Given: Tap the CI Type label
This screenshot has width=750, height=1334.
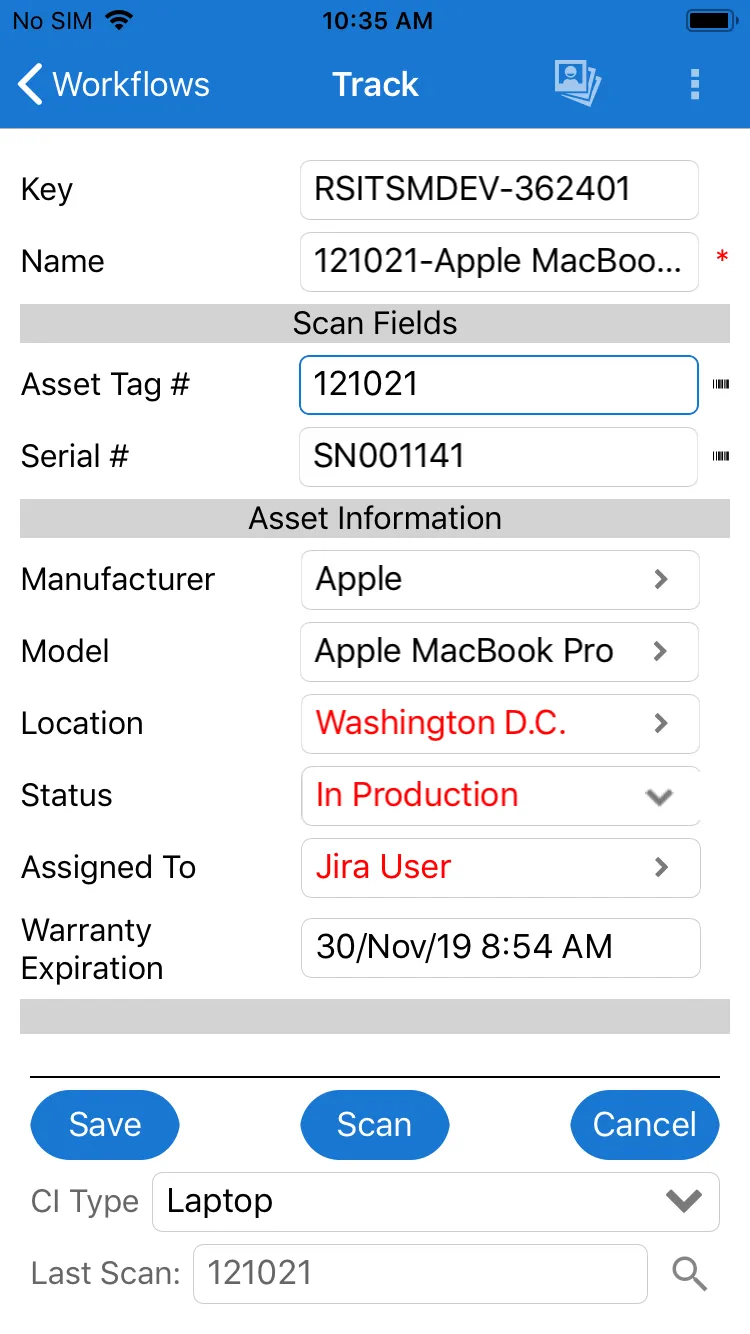Looking at the screenshot, I should point(85,1201).
